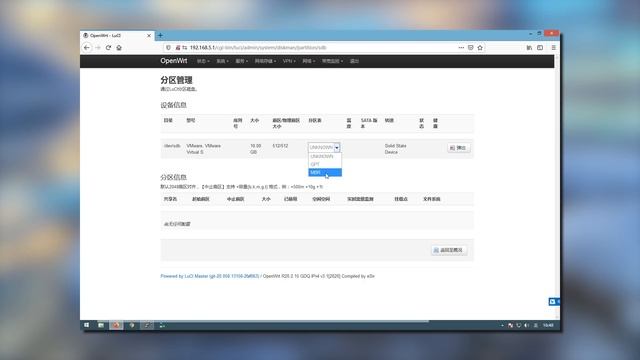Select the OpenWrt - LuCI browser tab
Viewport: 640px width, 360px height.
[117, 36]
